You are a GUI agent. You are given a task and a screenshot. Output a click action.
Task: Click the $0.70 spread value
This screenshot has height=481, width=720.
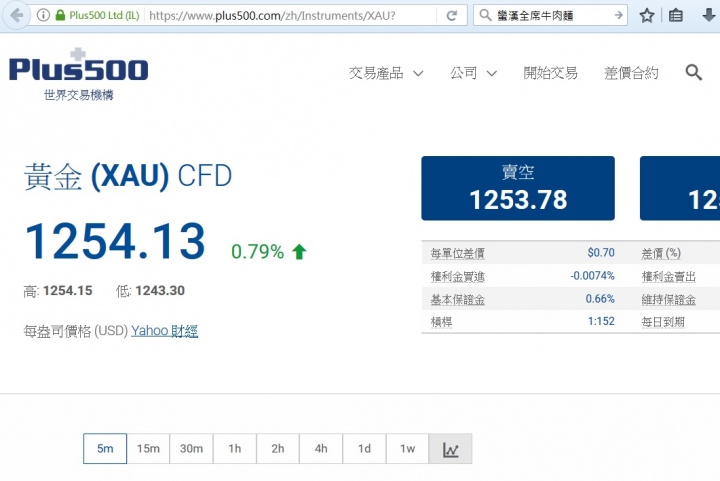pos(601,252)
